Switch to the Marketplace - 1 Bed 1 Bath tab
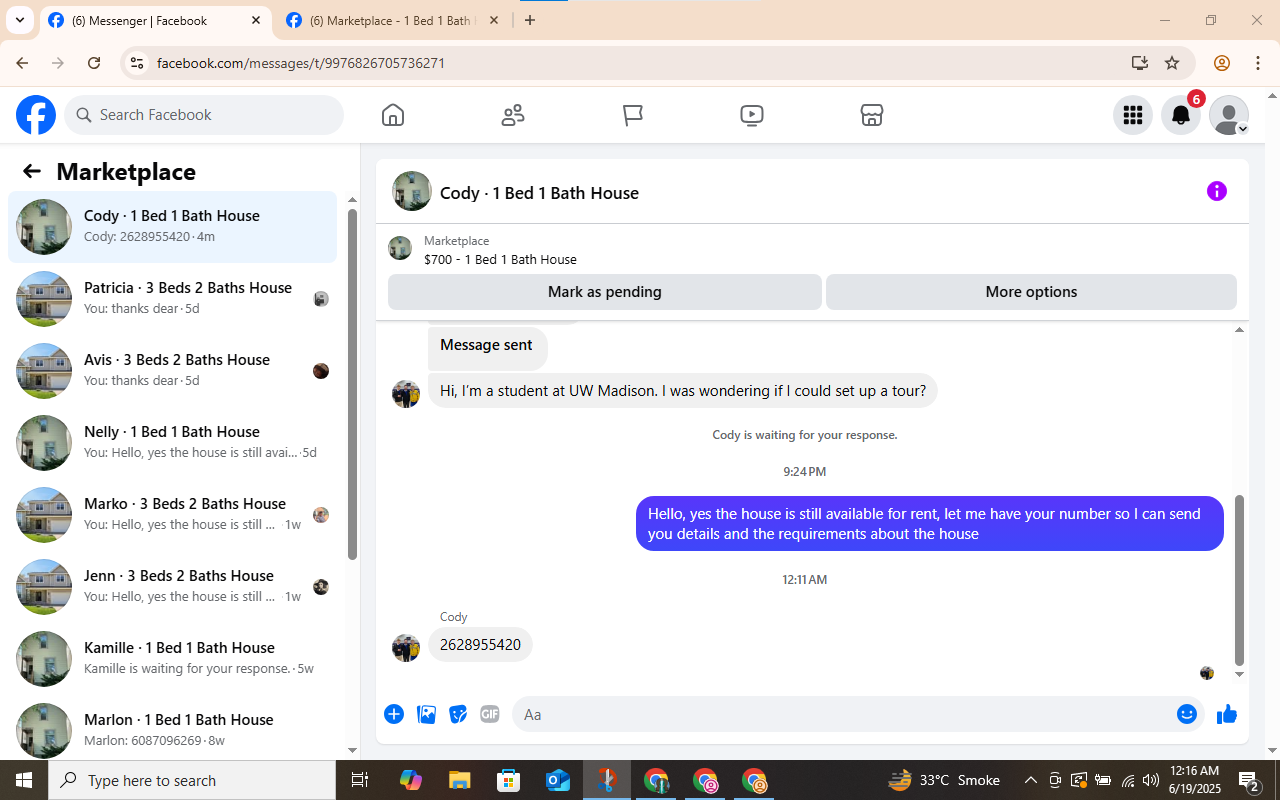Image resolution: width=1280 pixels, height=800 pixels. click(393, 21)
